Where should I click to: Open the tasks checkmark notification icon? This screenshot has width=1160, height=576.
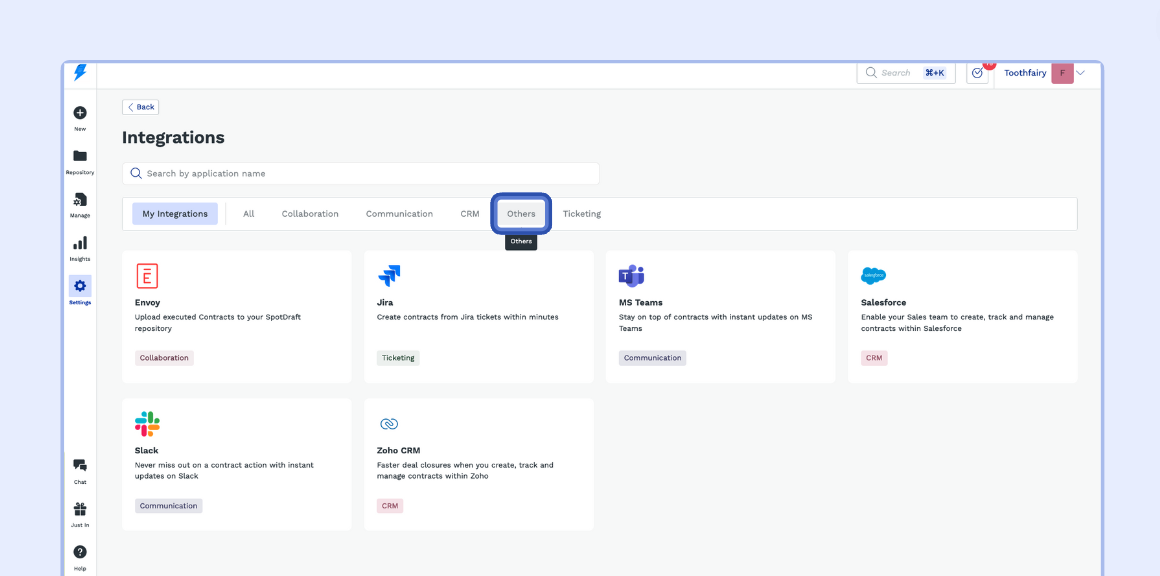[977, 72]
